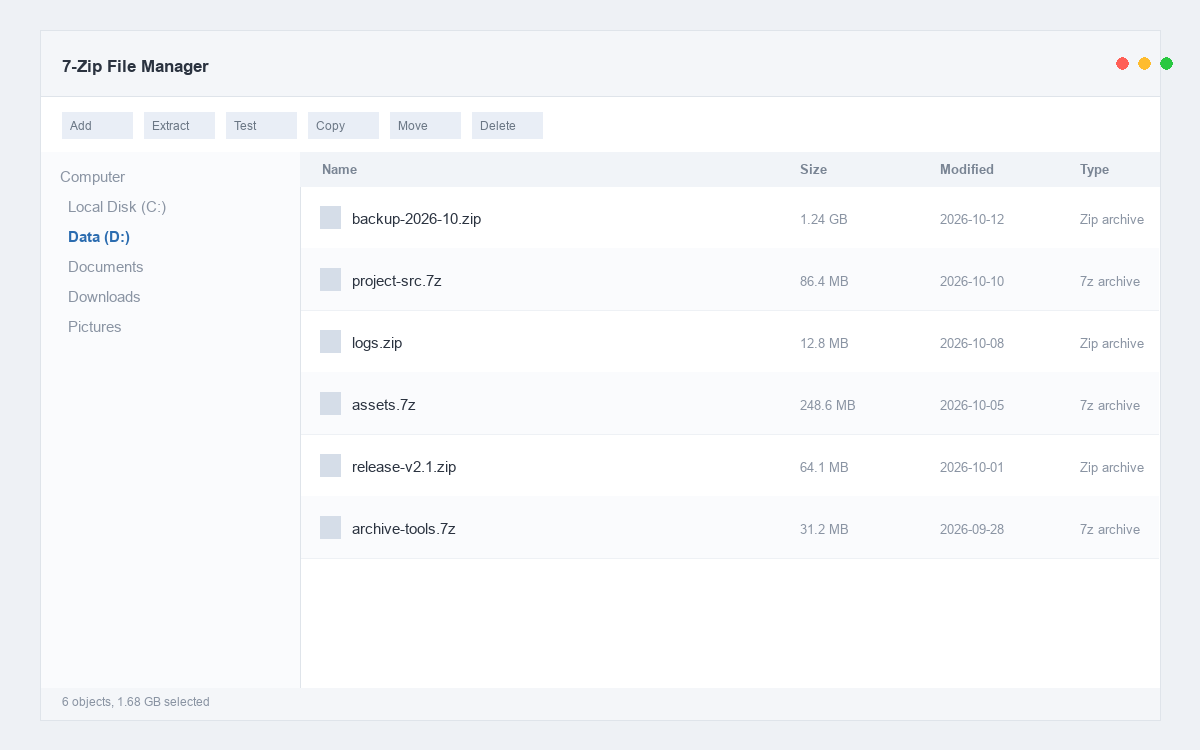Select the icon beside logs.zip
Viewport: 1200px width, 750px height.
[x=330, y=342]
